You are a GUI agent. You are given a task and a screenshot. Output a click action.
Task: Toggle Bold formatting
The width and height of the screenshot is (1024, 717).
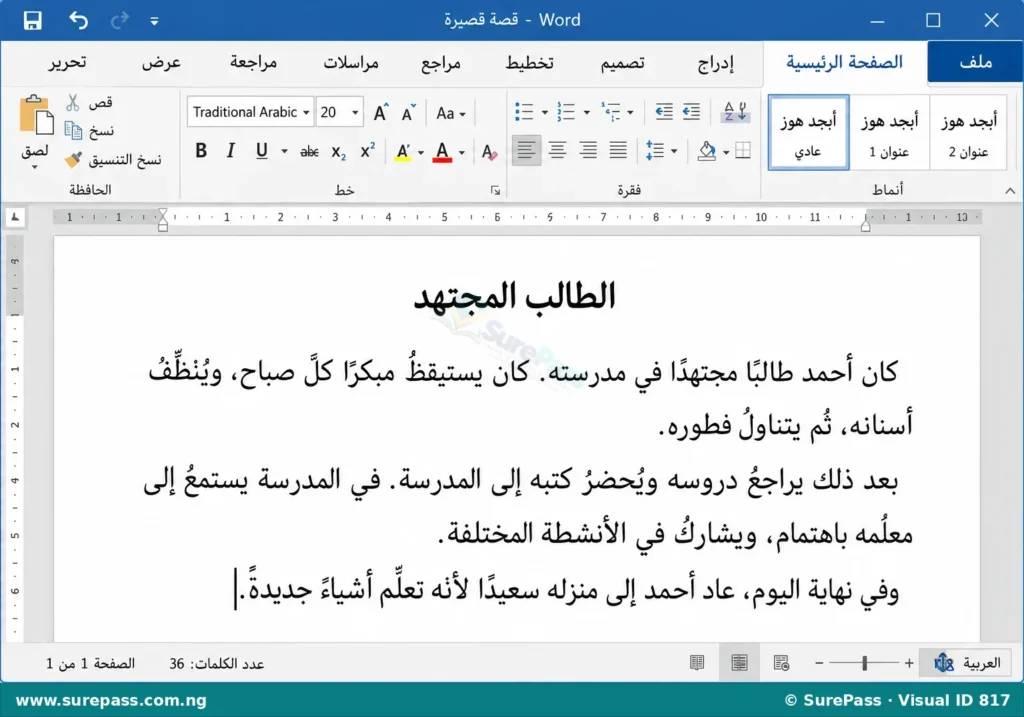(201, 151)
